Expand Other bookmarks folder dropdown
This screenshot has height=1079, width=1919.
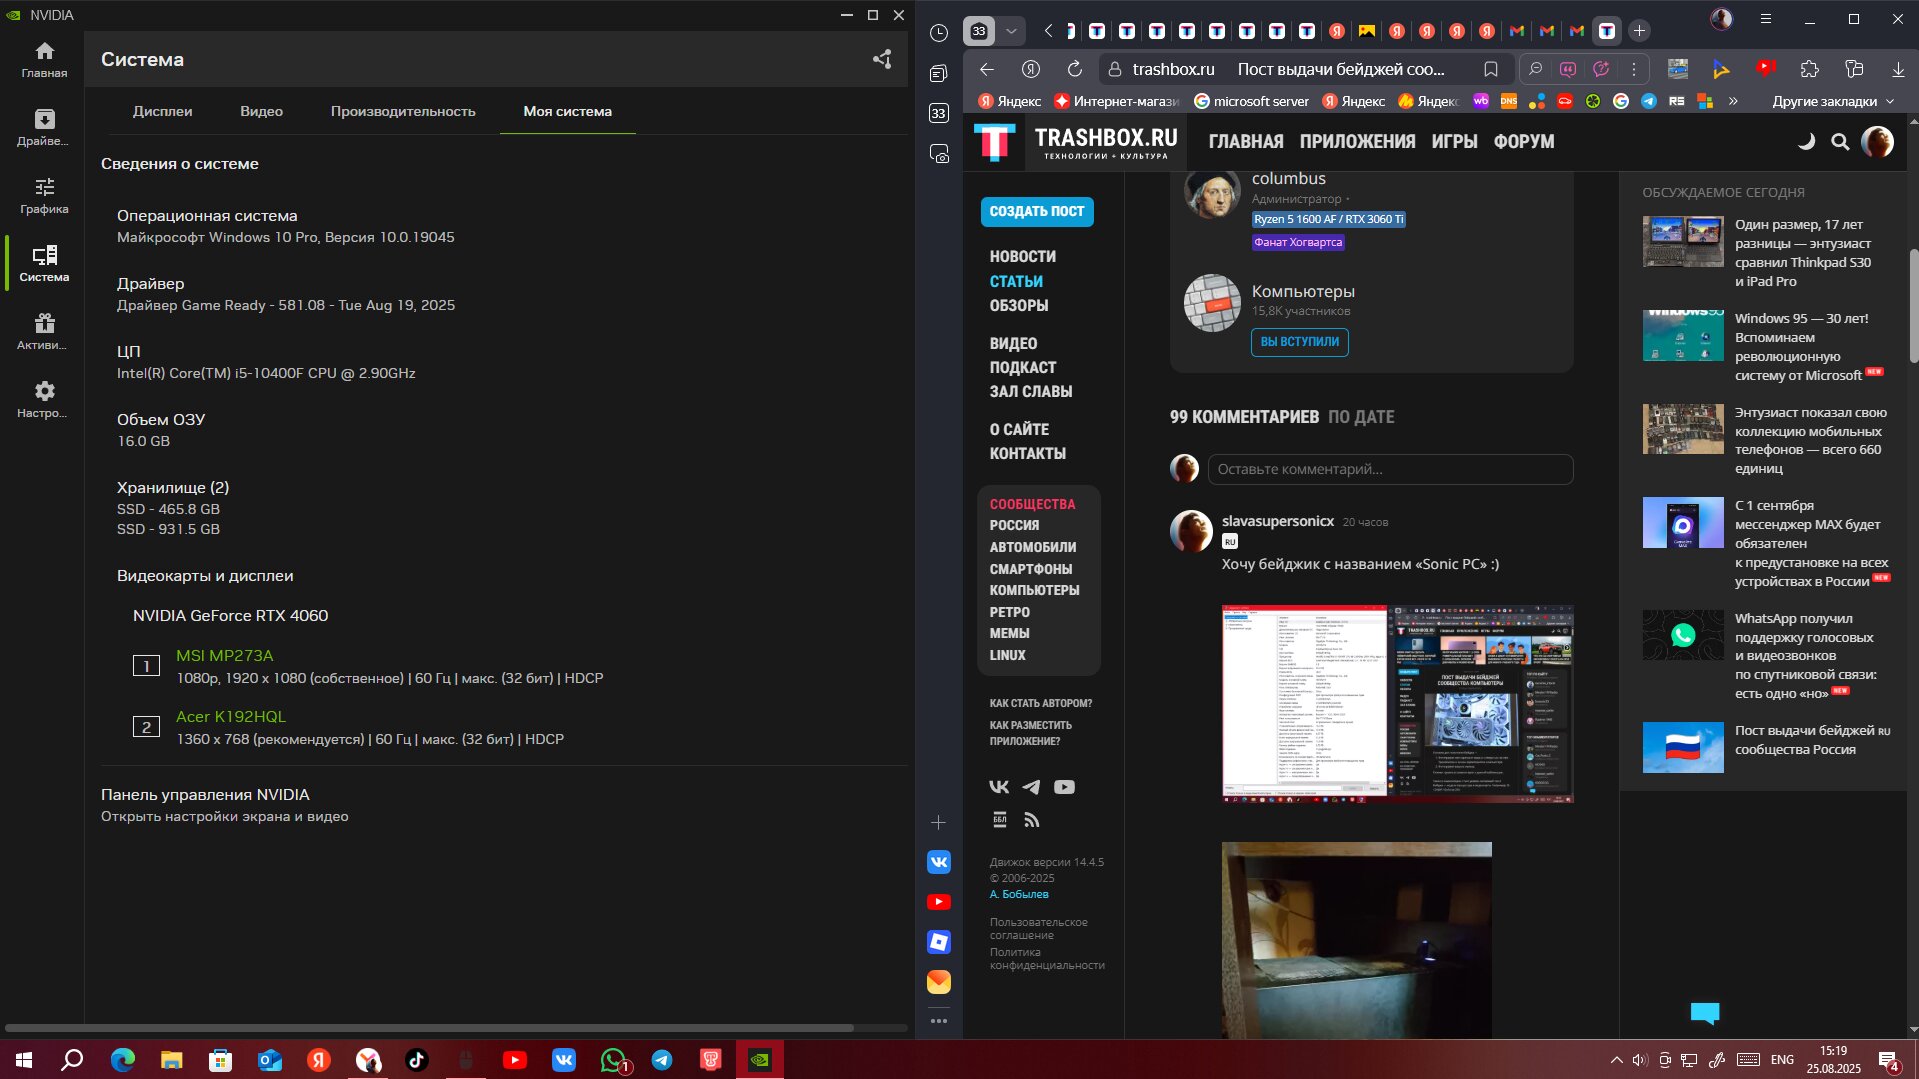(x=1832, y=101)
